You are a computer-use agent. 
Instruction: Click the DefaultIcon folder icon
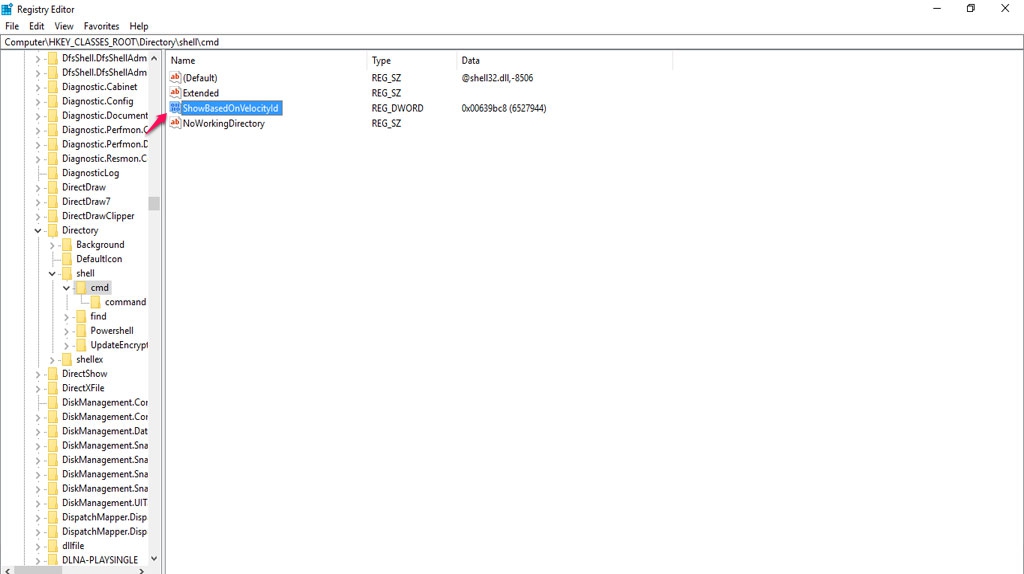coord(67,259)
